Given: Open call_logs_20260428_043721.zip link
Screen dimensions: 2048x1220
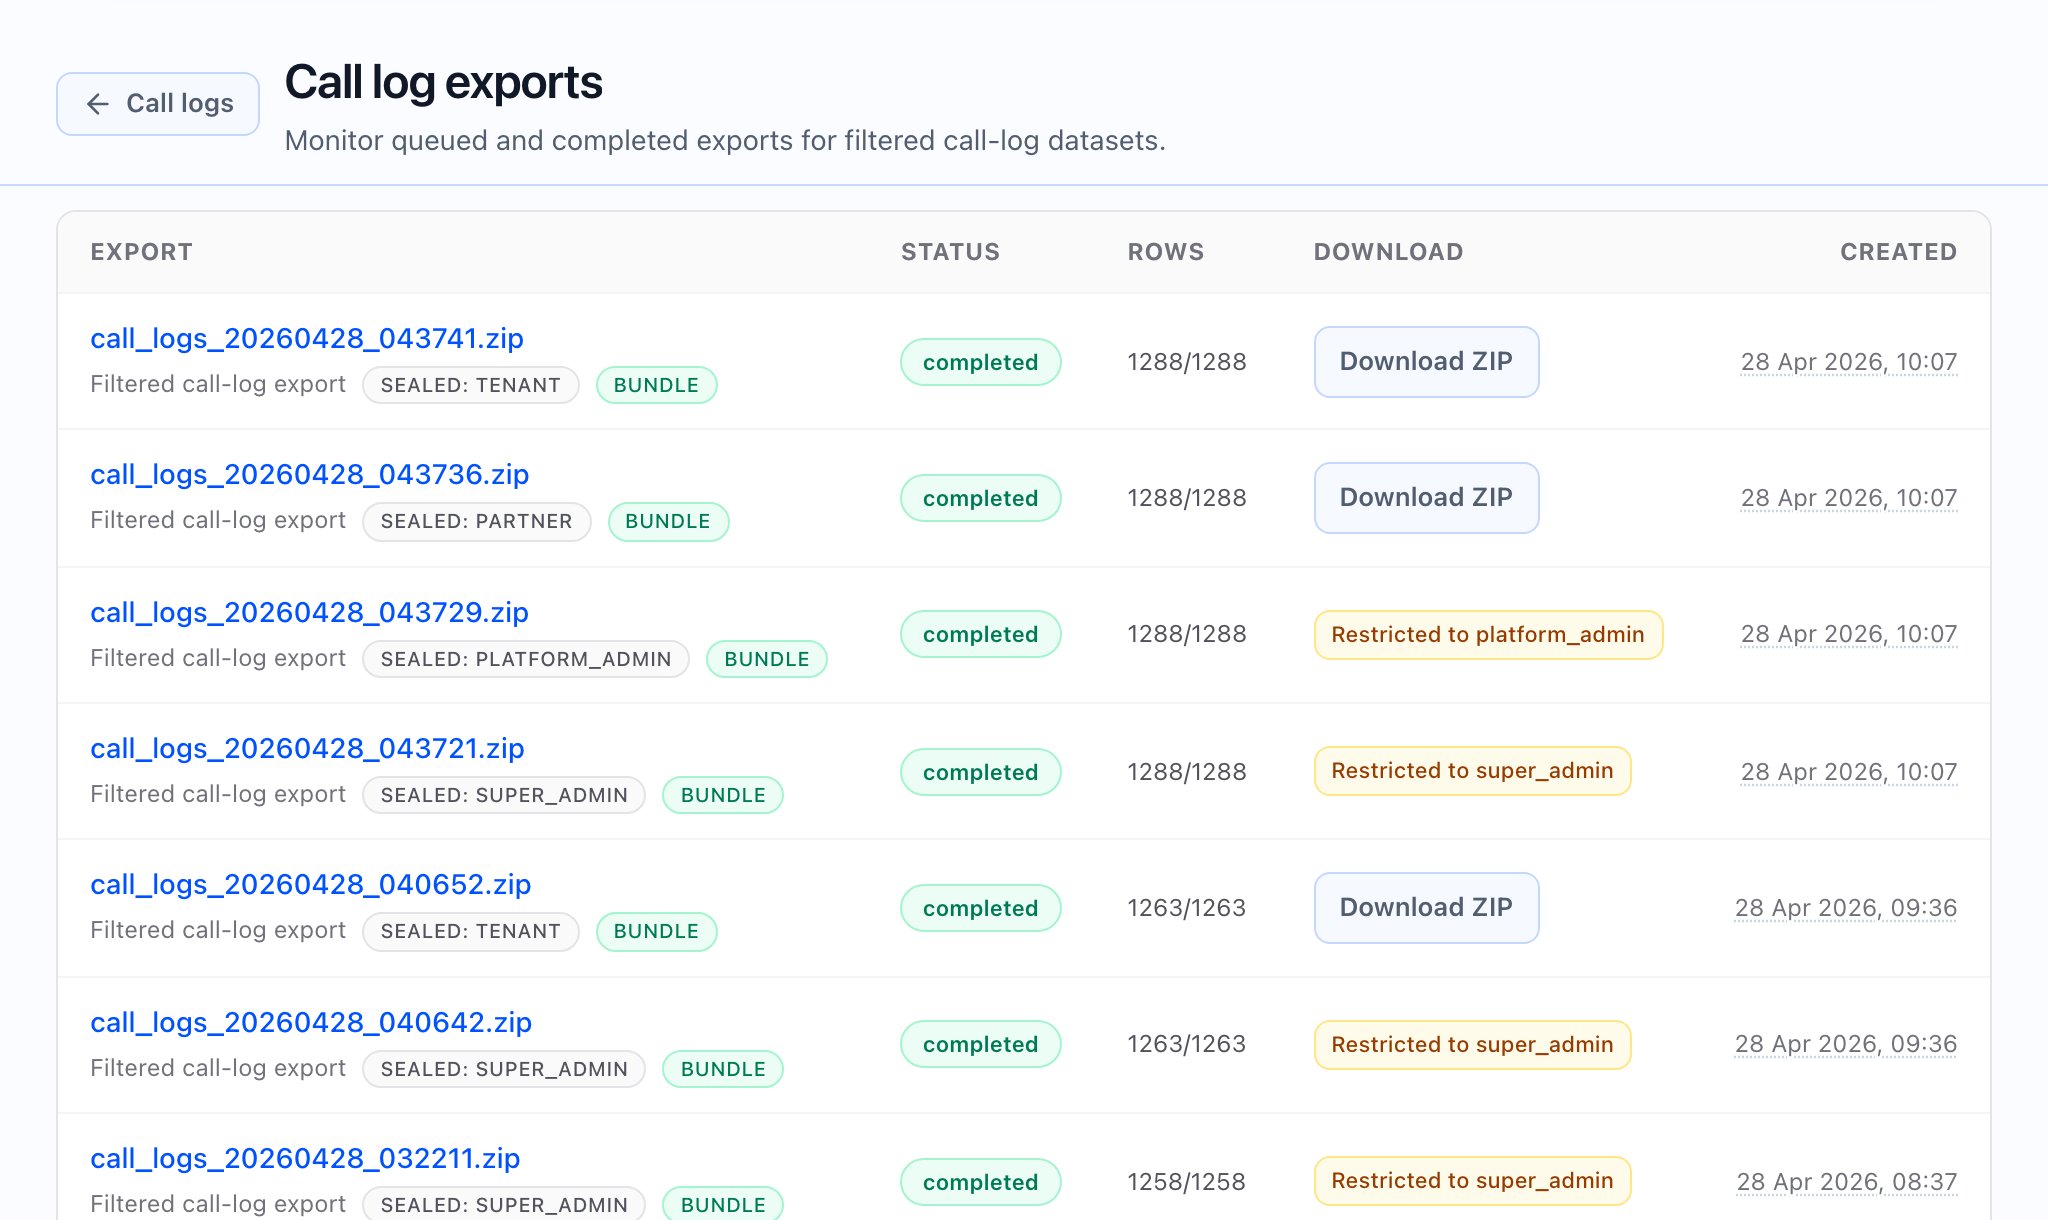Looking at the screenshot, I should click(307, 749).
